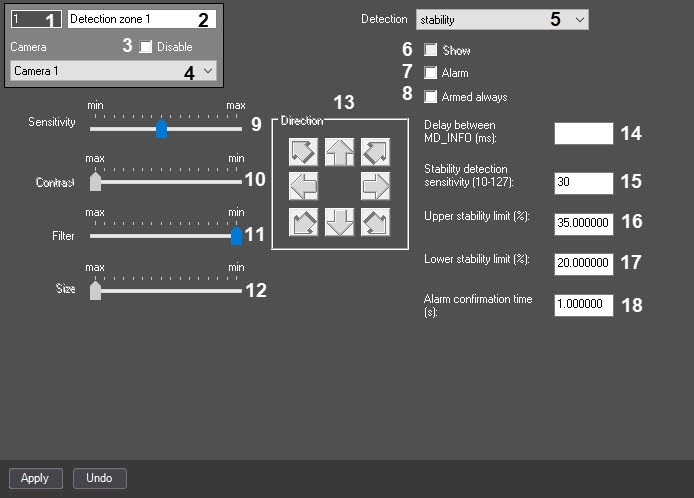Click the Undo button
Image resolution: width=694 pixels, height=498 pixels.
(x=100, y=479)
